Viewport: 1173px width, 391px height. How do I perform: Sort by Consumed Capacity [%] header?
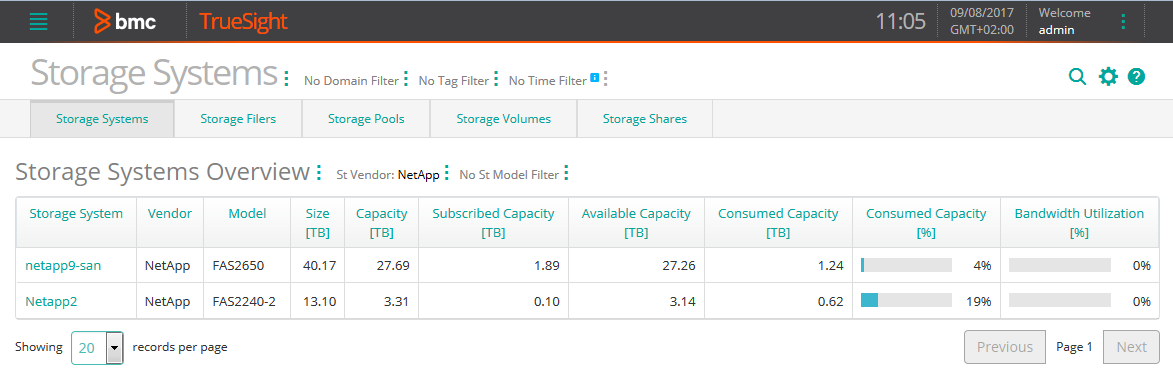coord(926,223)
